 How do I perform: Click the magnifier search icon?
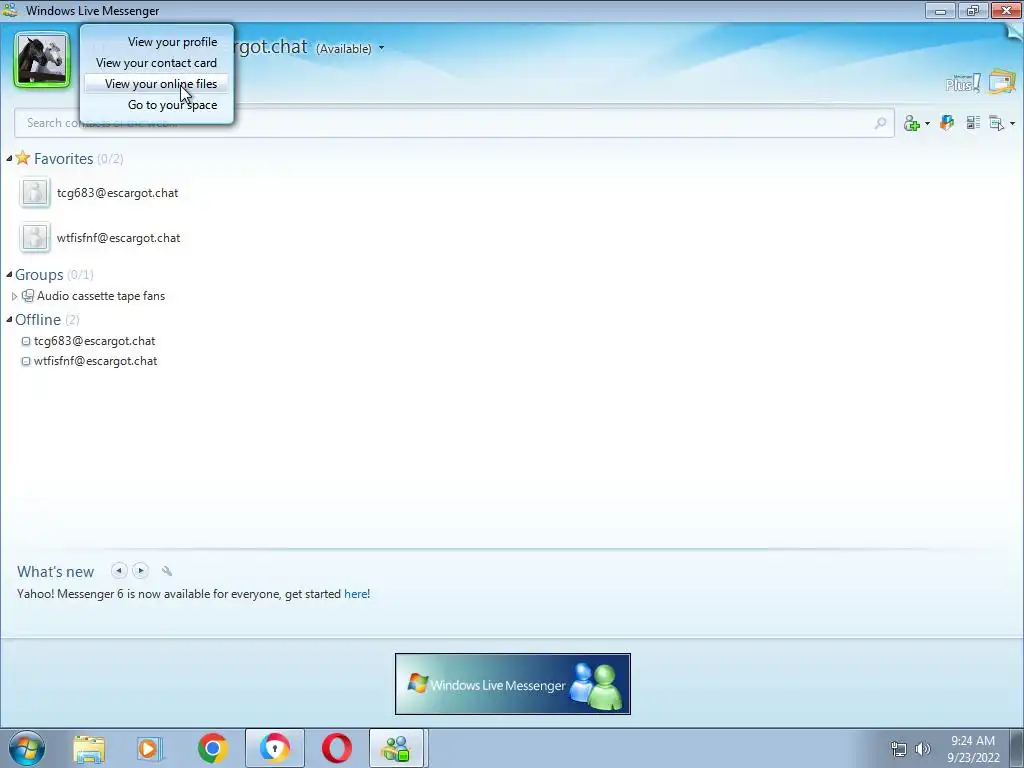coord(880,123)
